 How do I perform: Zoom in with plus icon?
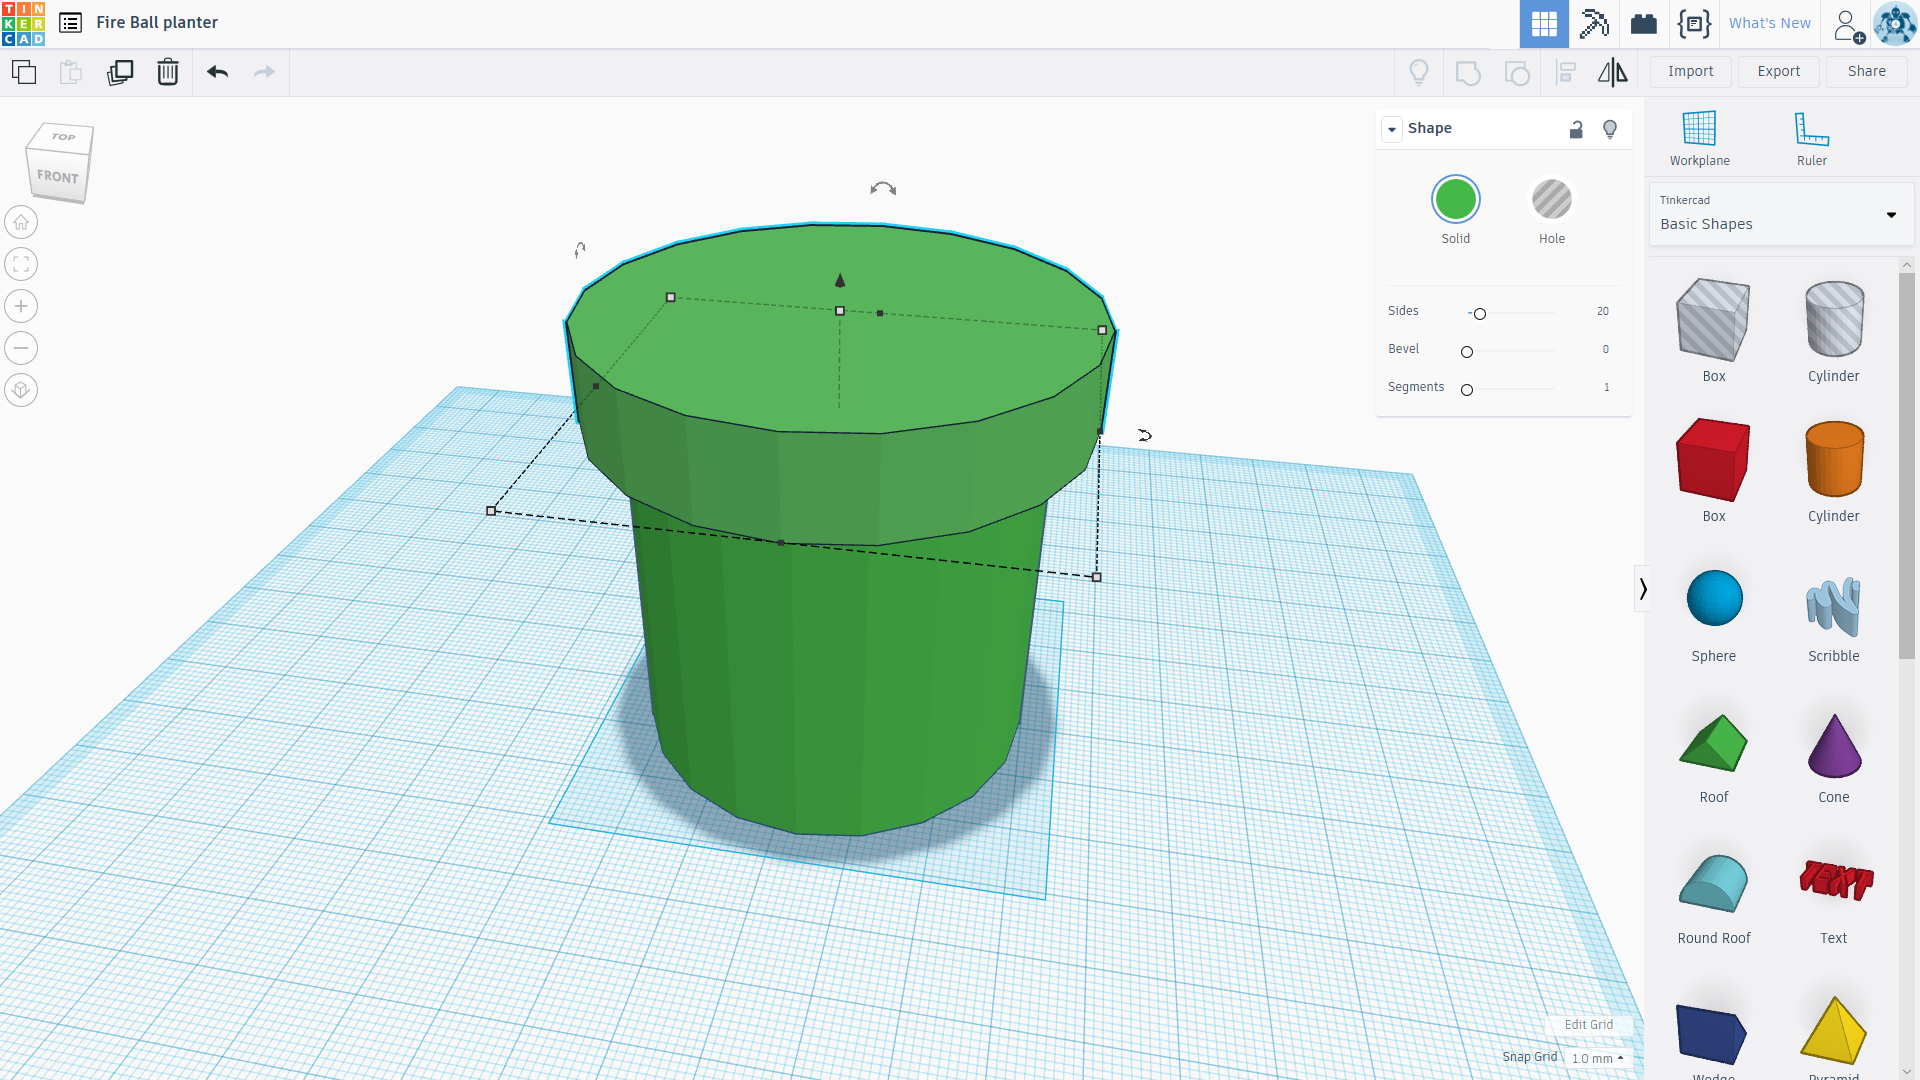pyautogui.click(x=21, y=306)
